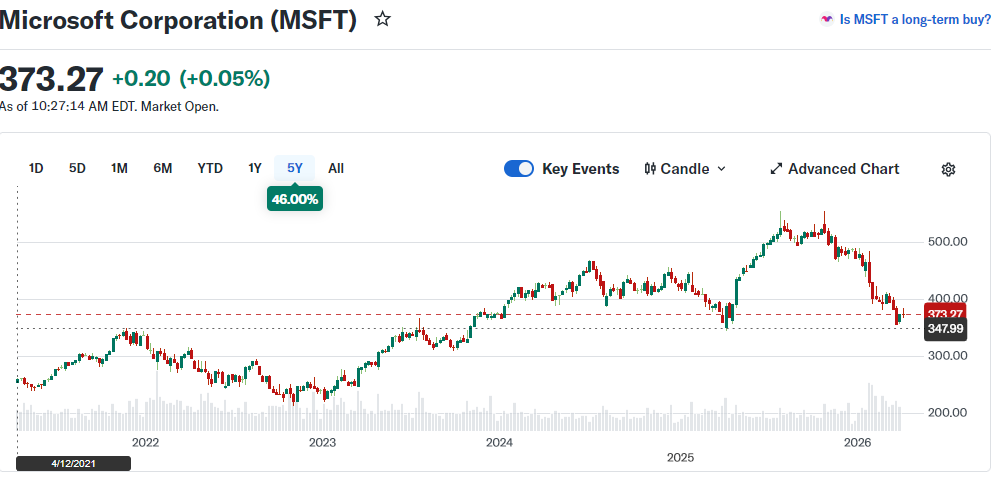1005x477 pixels.
Task: Show the All time range
Action: tap(336, 168)
